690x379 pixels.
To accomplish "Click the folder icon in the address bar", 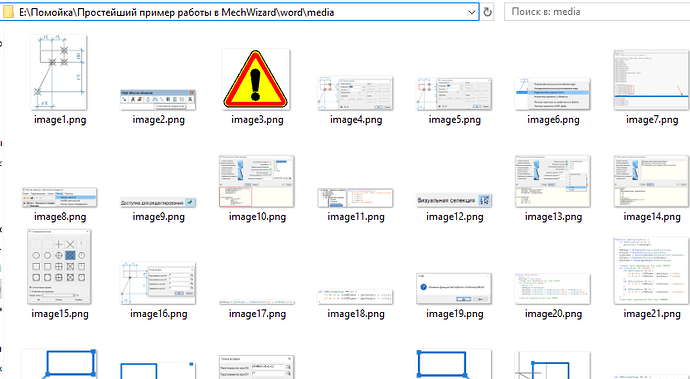I will pyautogui.click(x=8, y=12).
